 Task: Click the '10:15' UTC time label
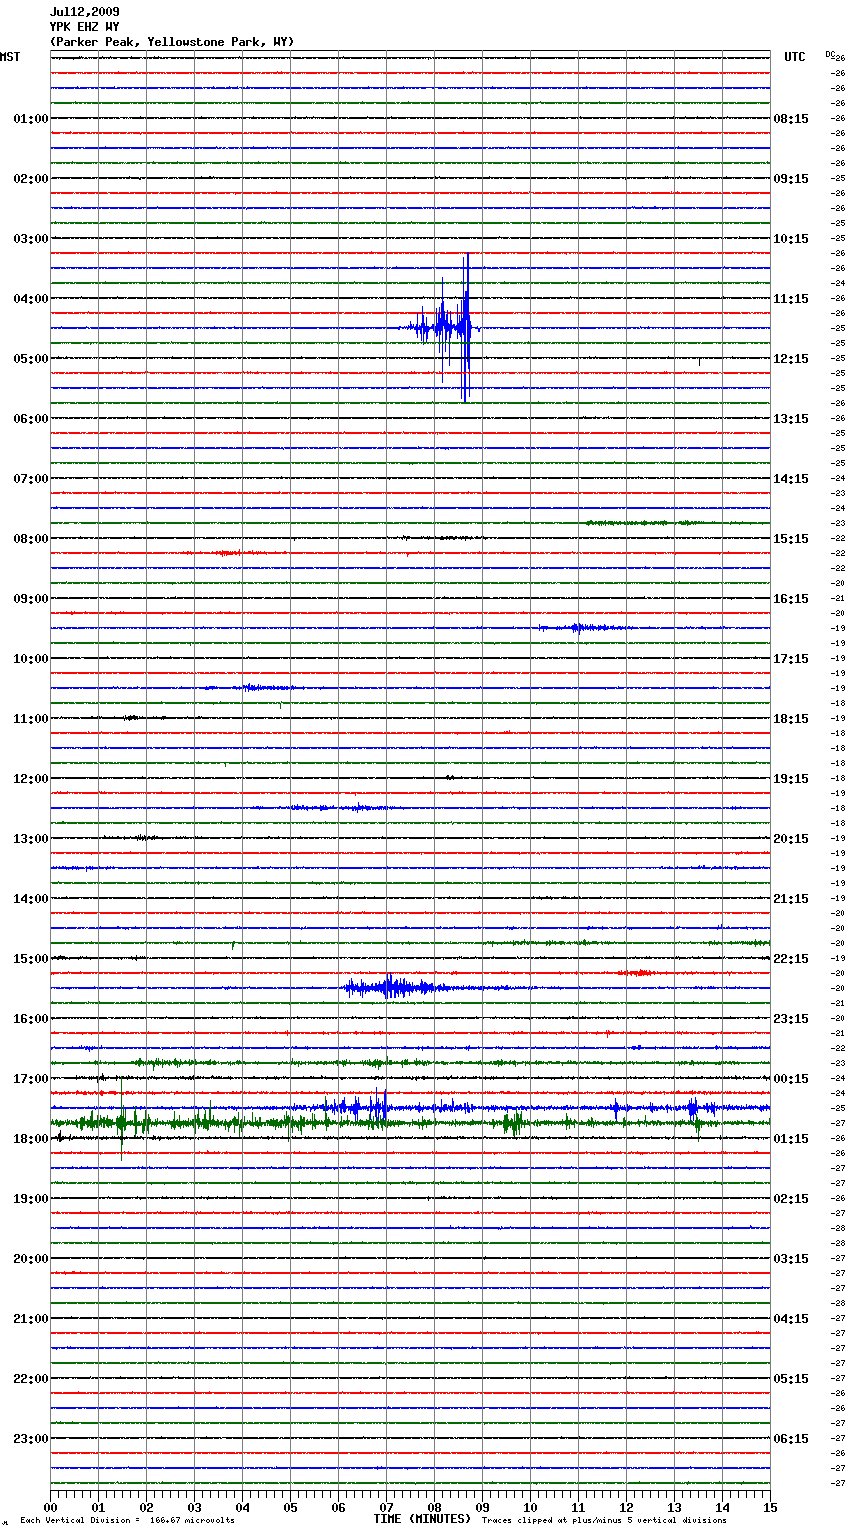tap(791, 239)
